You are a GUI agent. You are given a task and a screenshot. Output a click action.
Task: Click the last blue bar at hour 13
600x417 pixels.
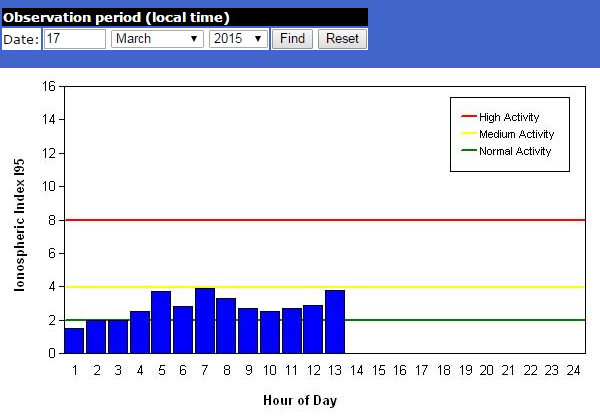click(x=335, y=322)
